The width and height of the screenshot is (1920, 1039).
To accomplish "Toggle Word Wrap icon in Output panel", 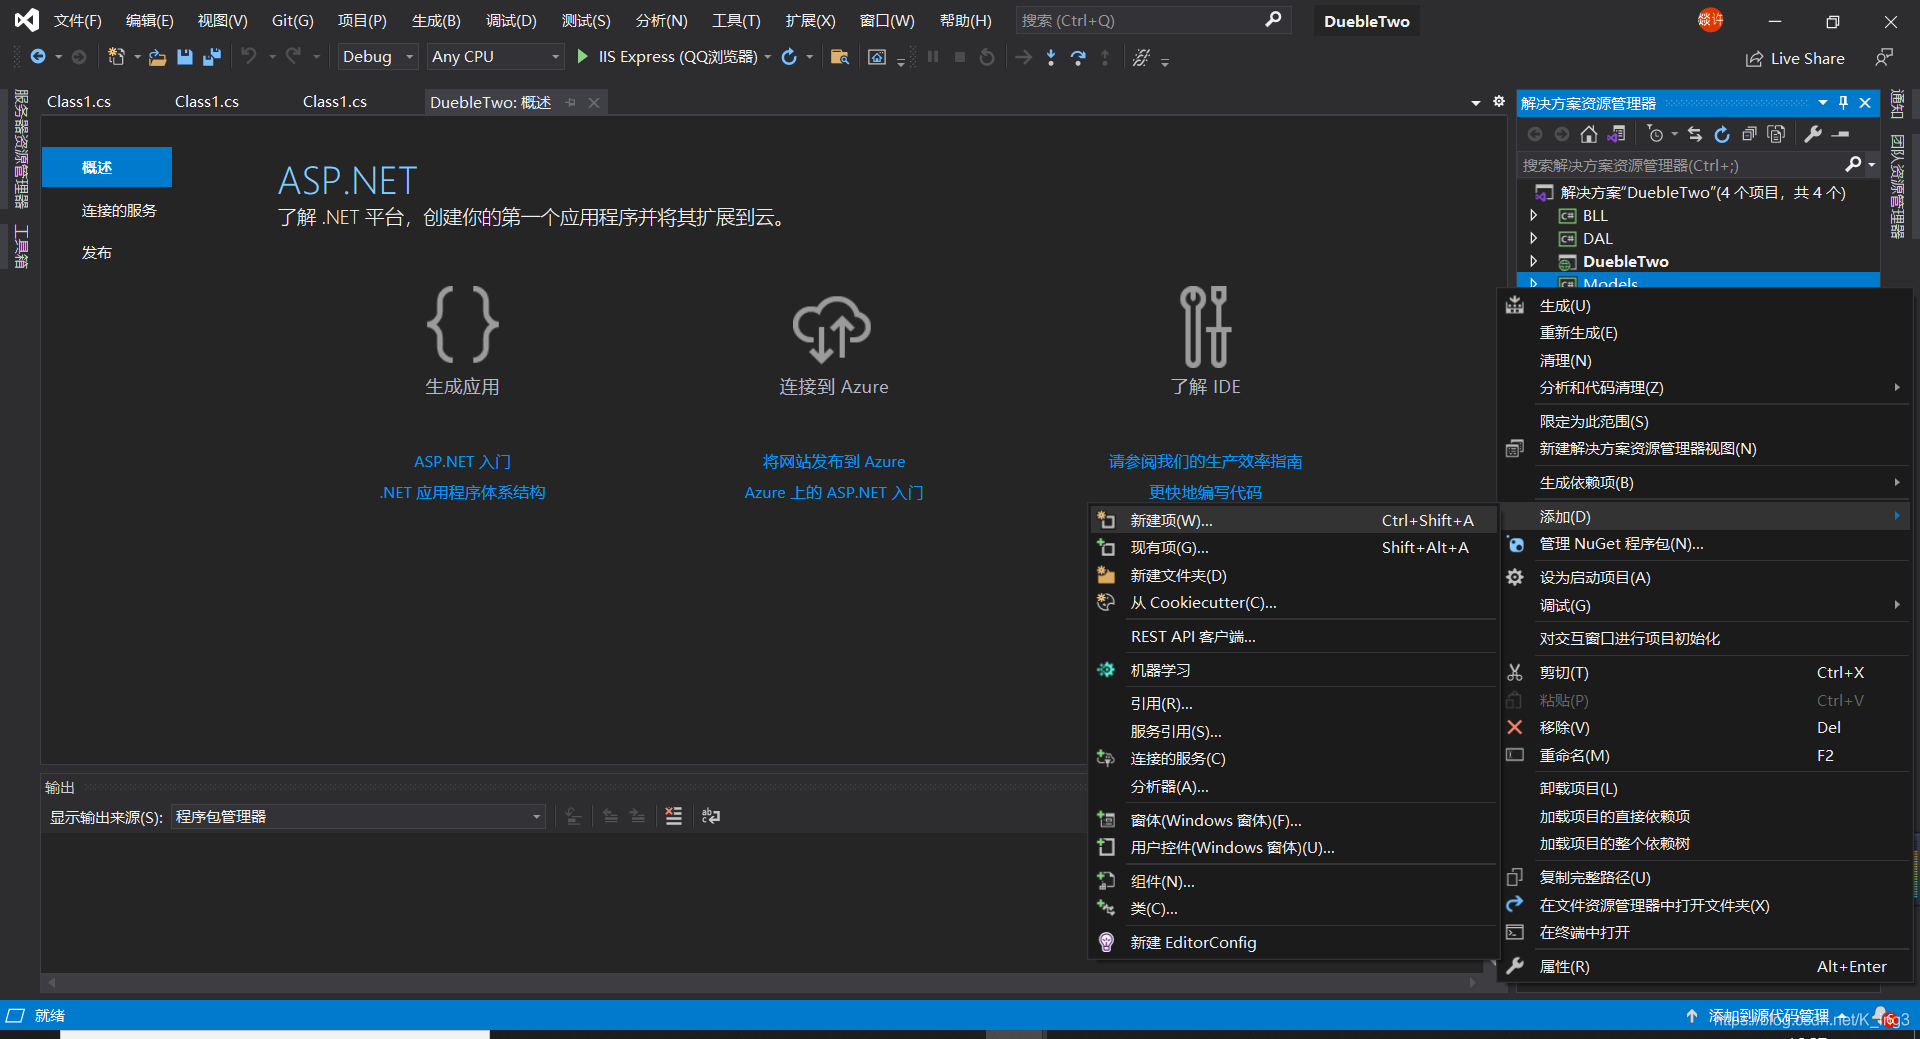I will coord(711,816).
